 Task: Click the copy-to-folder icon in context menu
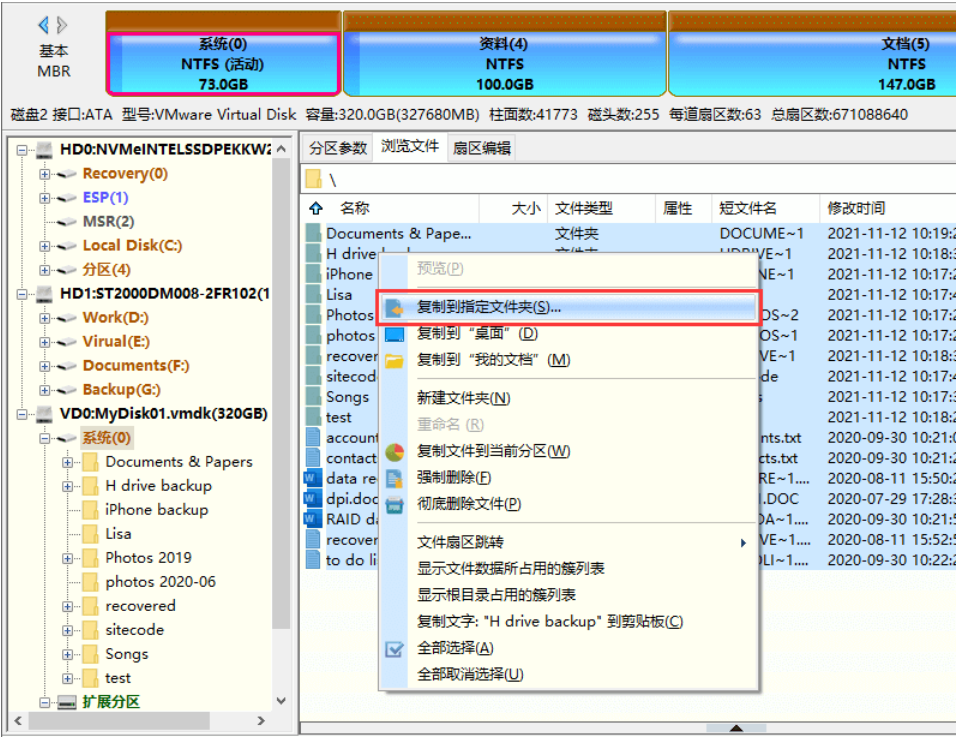(394, 308)
